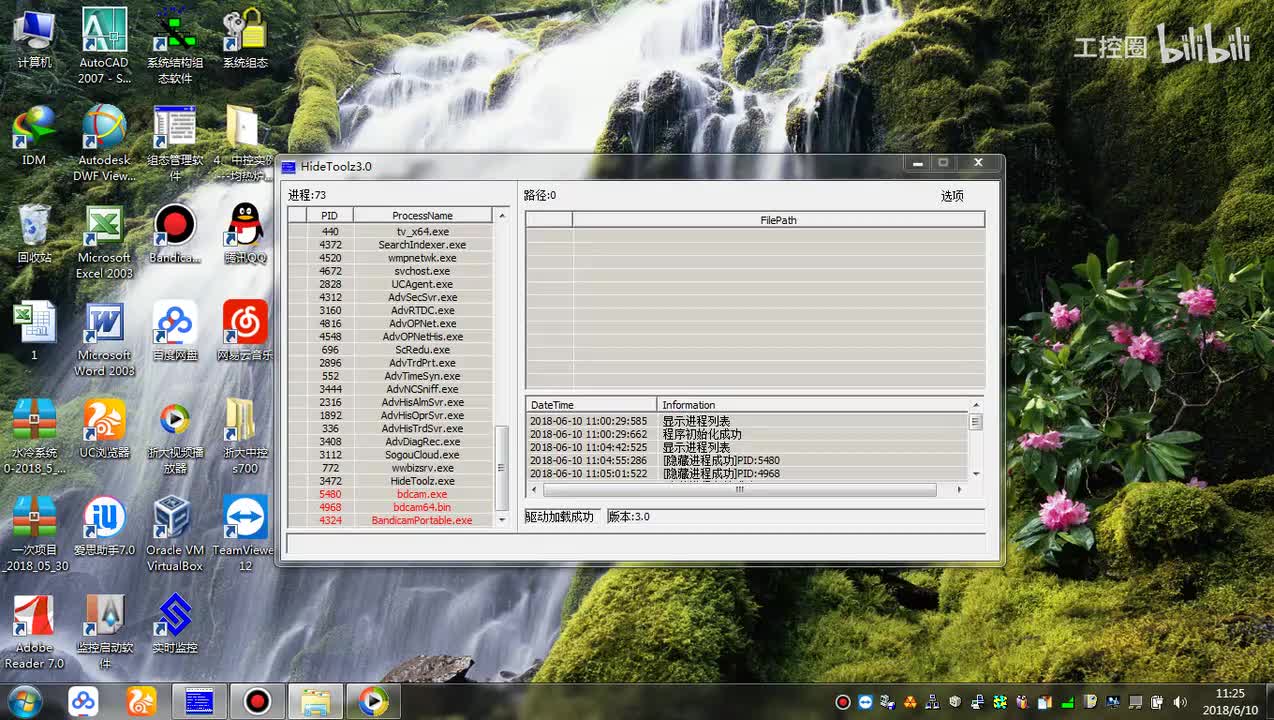Select the AdvRTDC.exe process row

click(x=391, y=310)
